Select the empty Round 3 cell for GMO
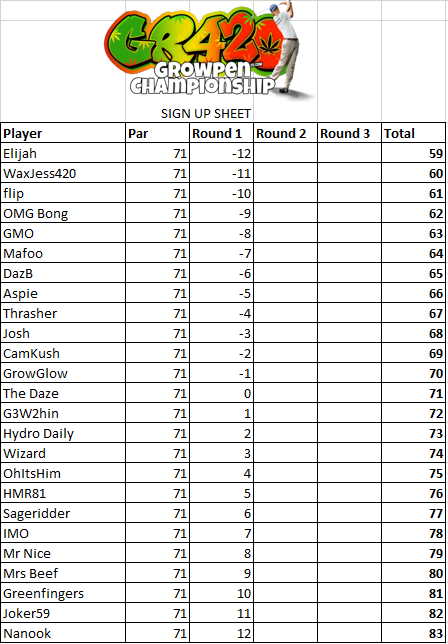The image size is (448, 644). pyautogui.click(x=349, y=233)
